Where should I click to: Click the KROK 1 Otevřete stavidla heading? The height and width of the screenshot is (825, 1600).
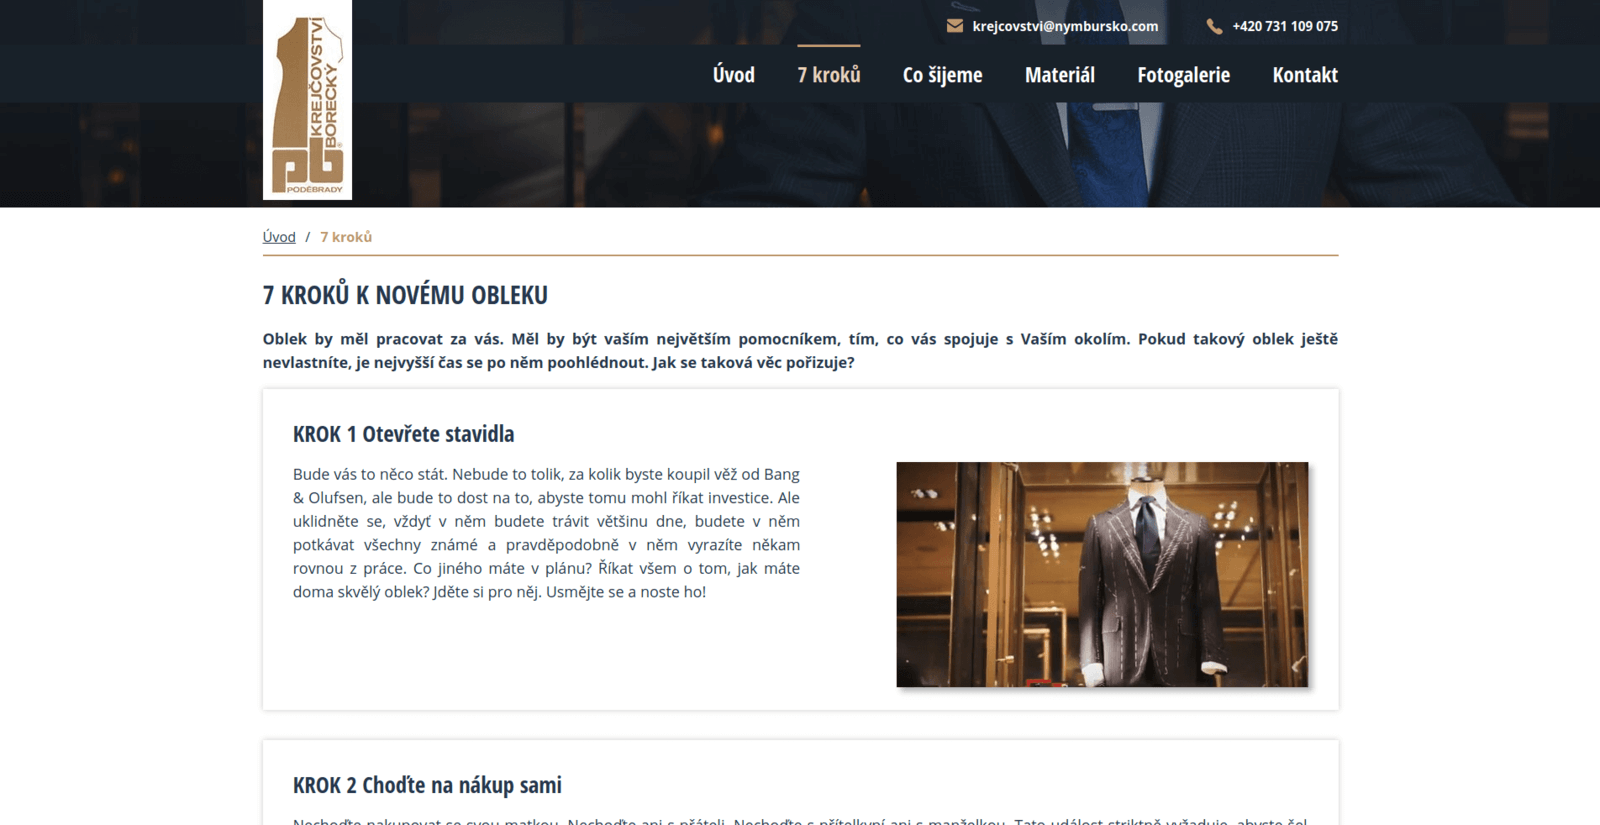403,434
